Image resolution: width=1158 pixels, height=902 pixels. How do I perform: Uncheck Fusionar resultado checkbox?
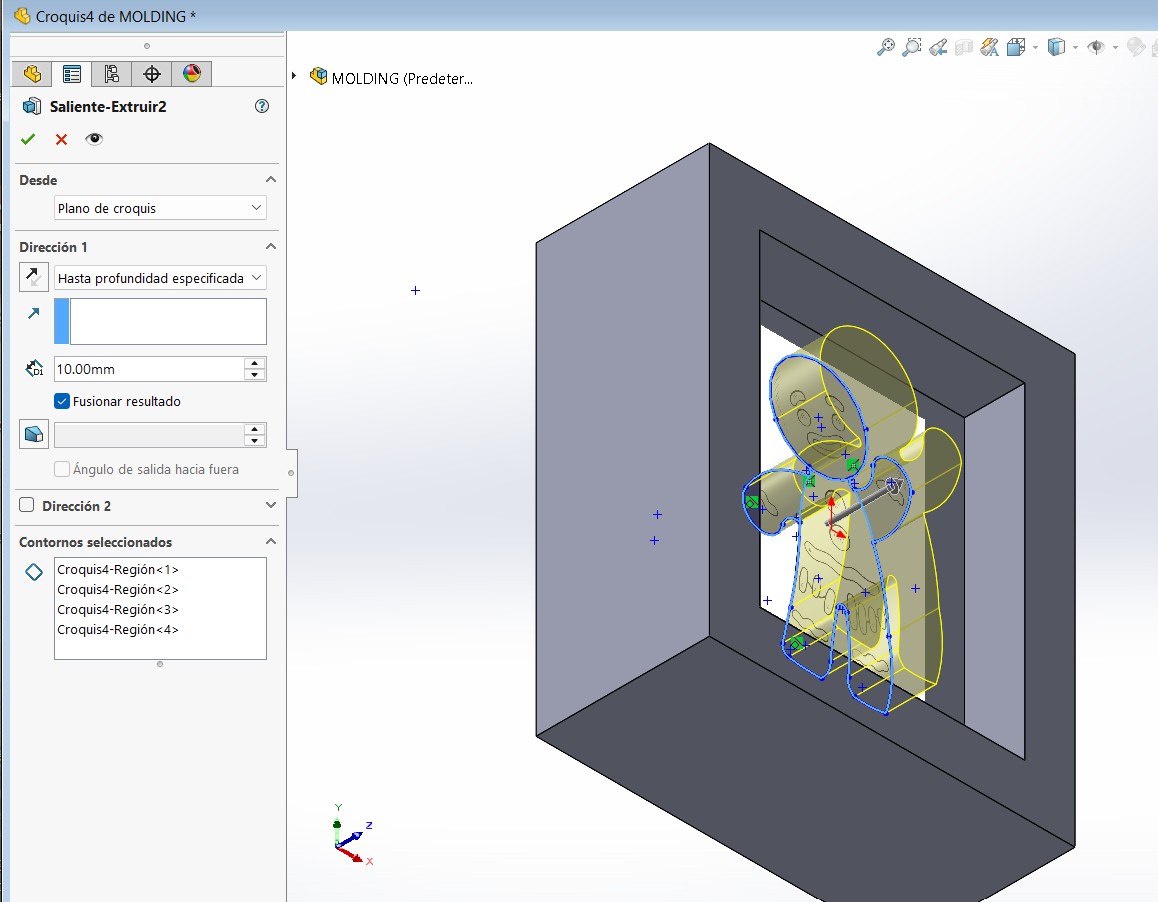[x=62, y=401]
